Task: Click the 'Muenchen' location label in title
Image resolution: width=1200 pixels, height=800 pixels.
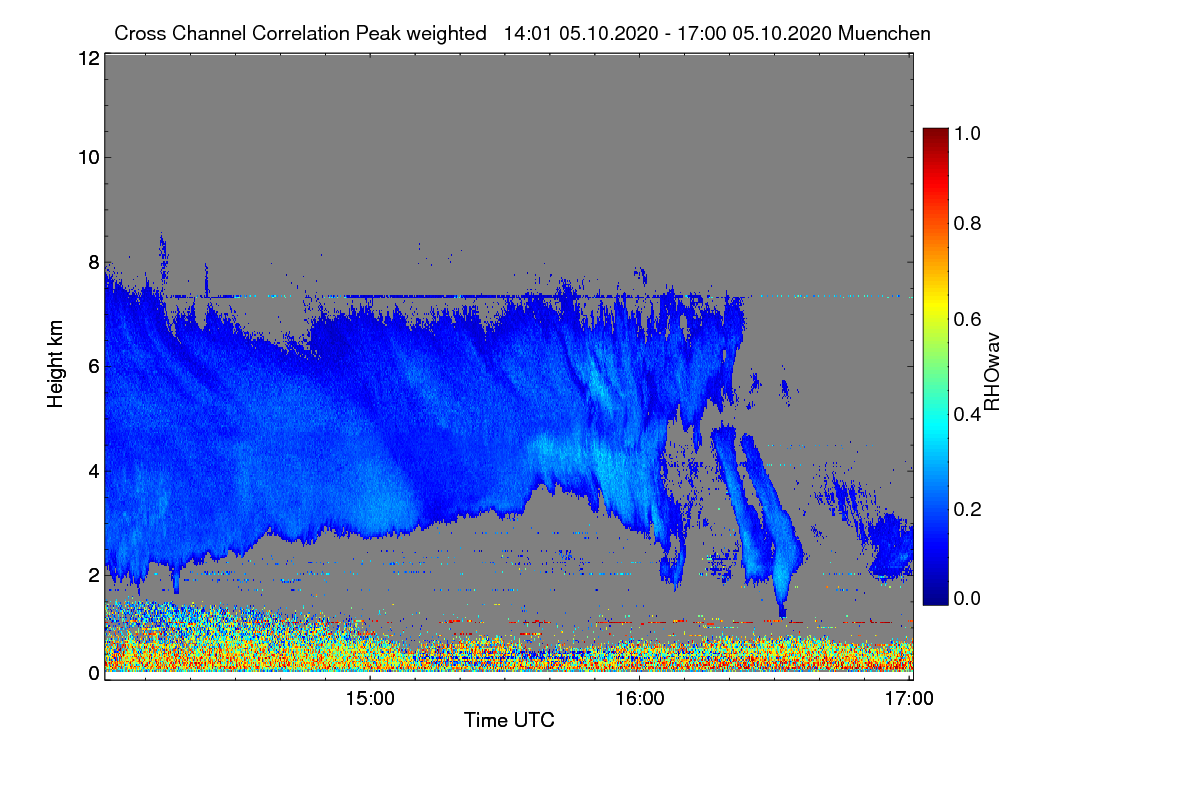Action: [885, 33]
